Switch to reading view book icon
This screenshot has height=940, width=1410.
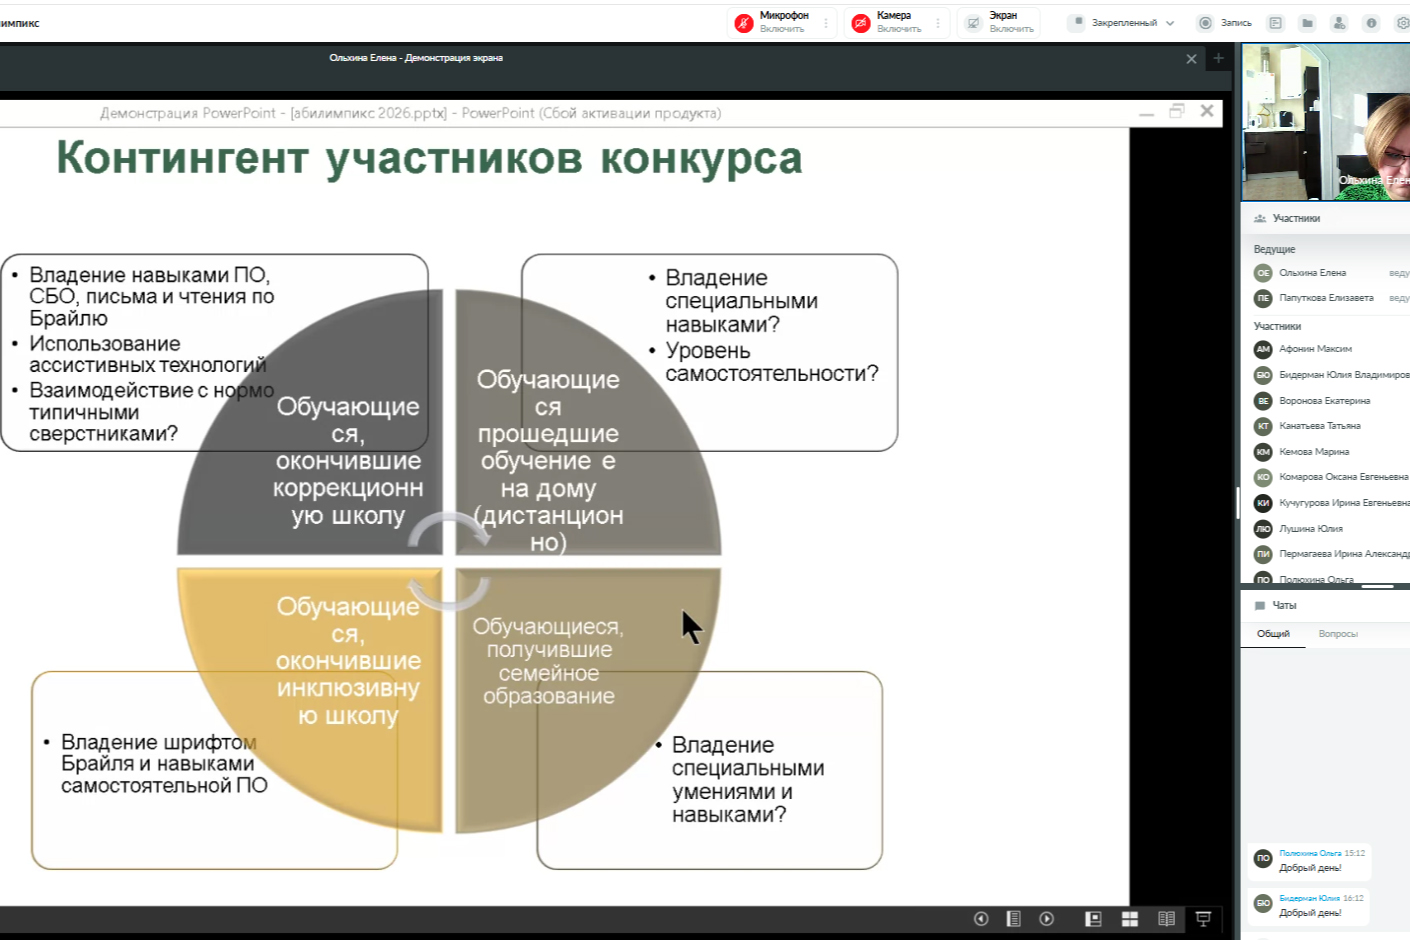coord(1166,919)
